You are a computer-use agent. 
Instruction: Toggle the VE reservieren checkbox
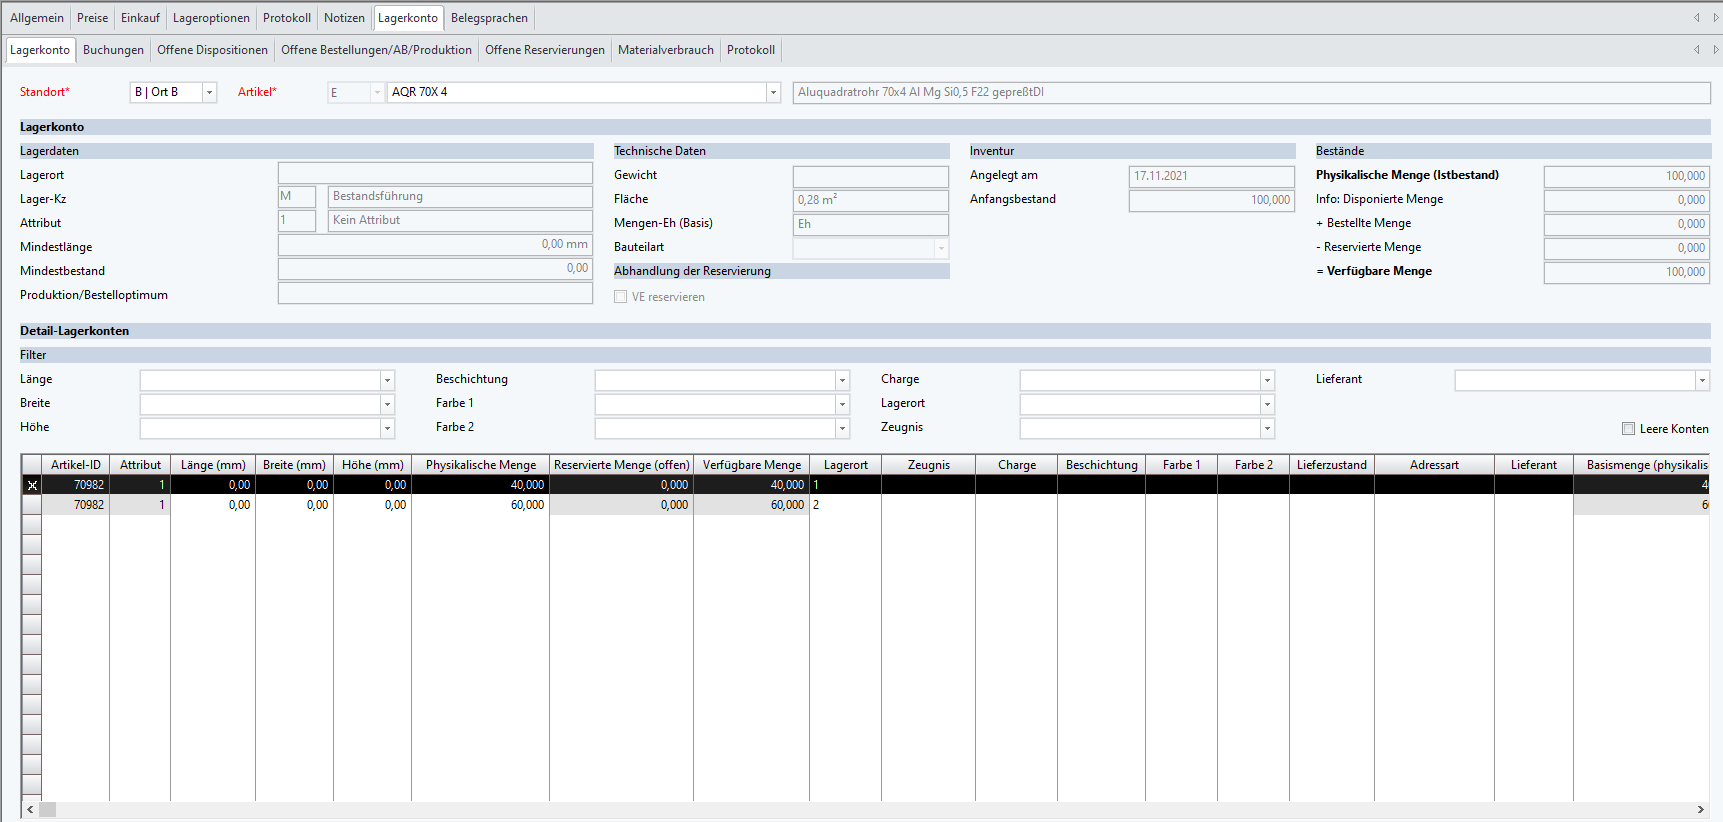click(x=621, y=297)
